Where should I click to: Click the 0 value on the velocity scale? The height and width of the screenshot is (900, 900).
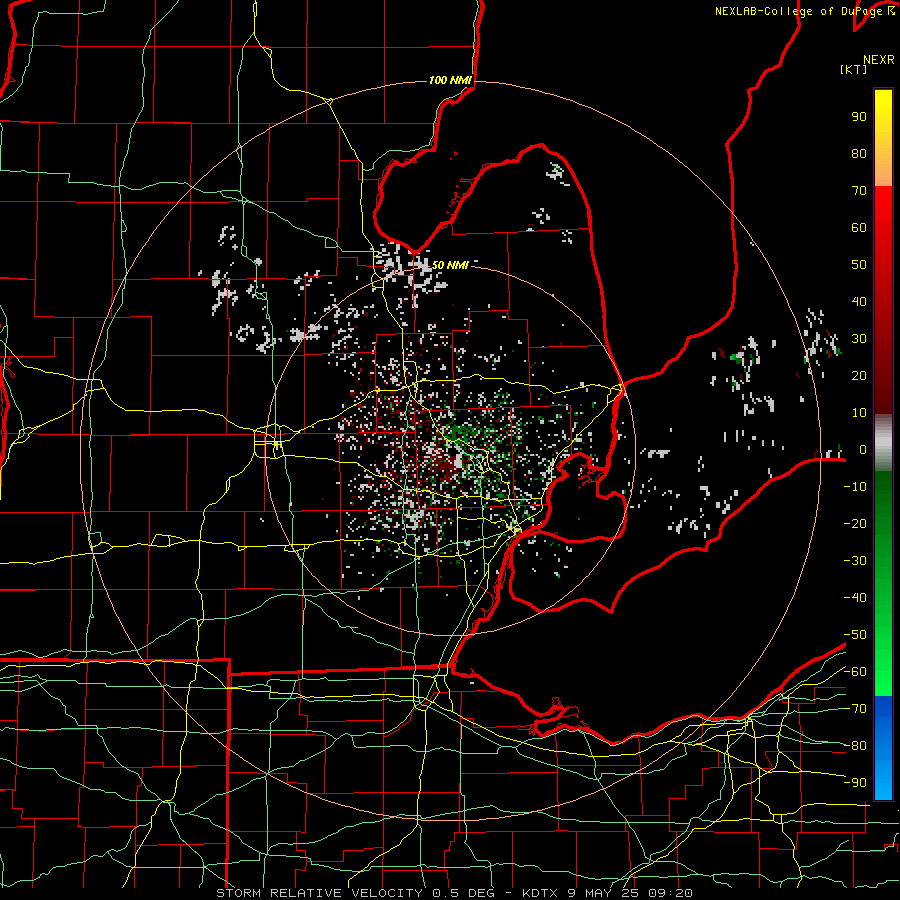(x=863, y=450)
